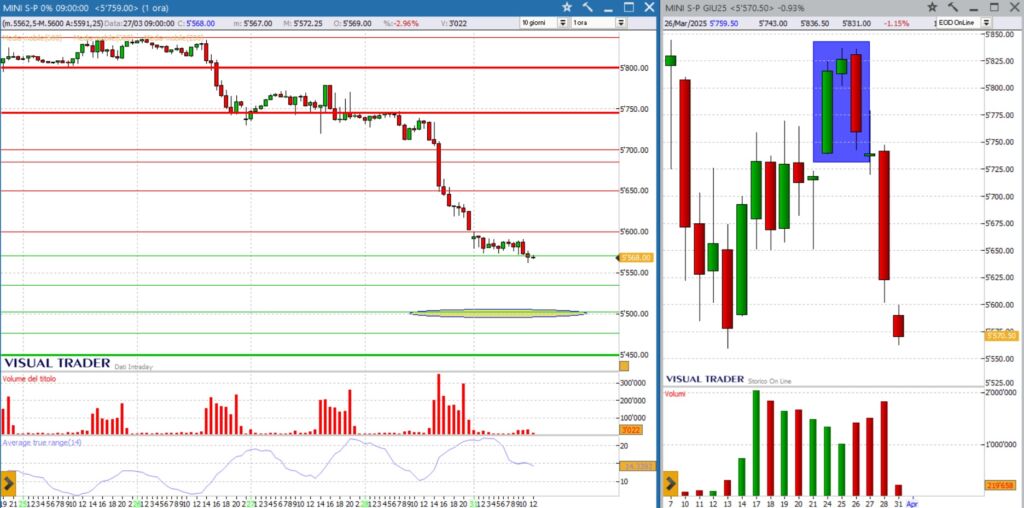Click the small orange square beside Dati Intraday bar
The width and height of the screenshot is (1024, 508).
[624, 366]
